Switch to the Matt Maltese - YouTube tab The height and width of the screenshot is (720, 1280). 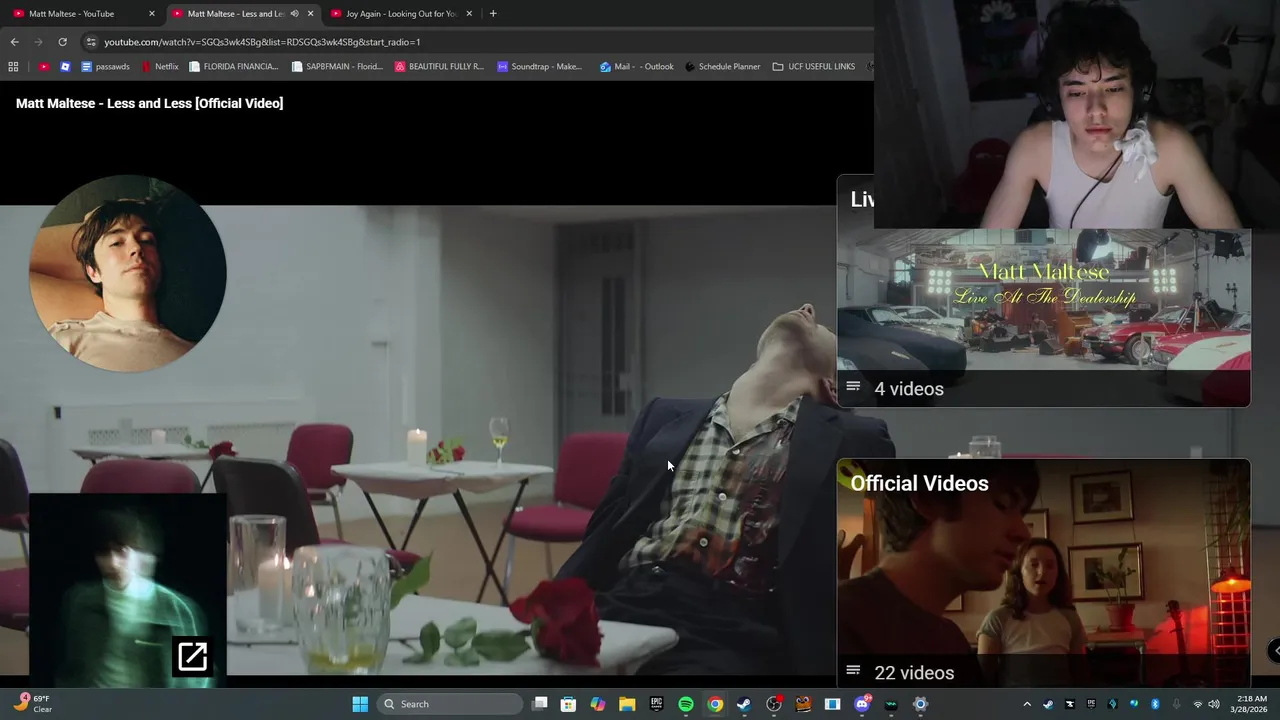70,14
